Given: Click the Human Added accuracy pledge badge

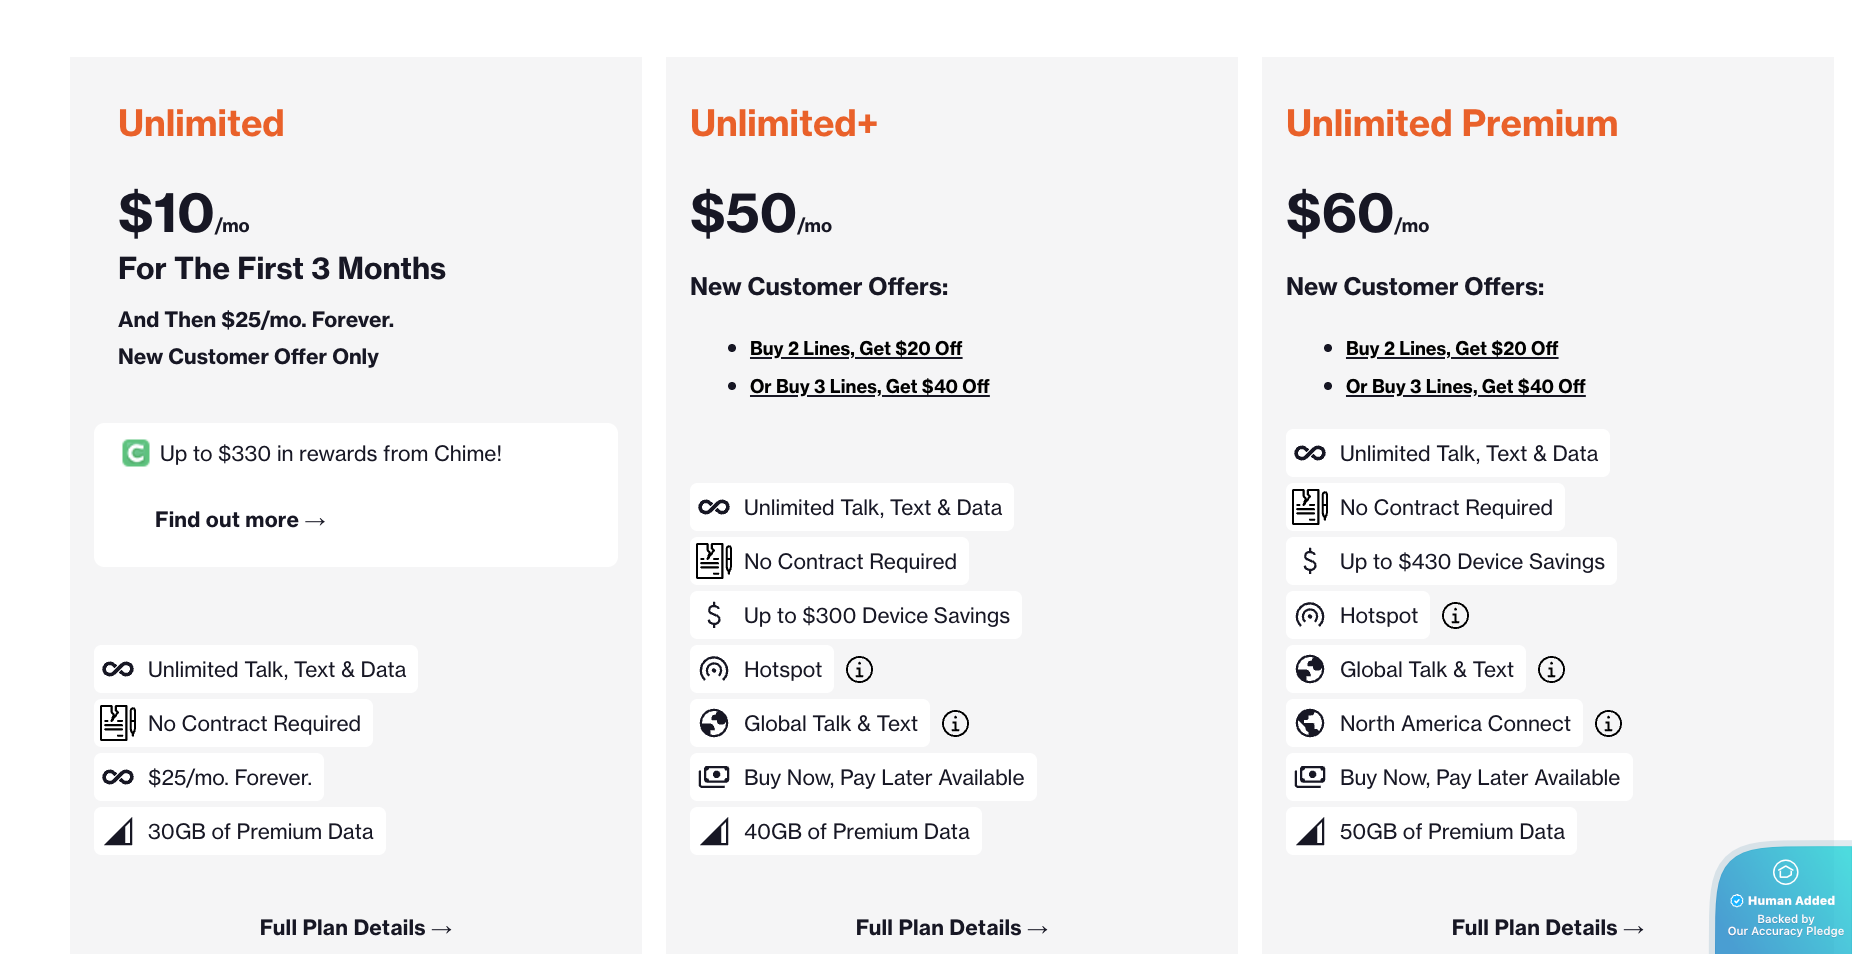Looking at the screenshot, I should 1785,900.
